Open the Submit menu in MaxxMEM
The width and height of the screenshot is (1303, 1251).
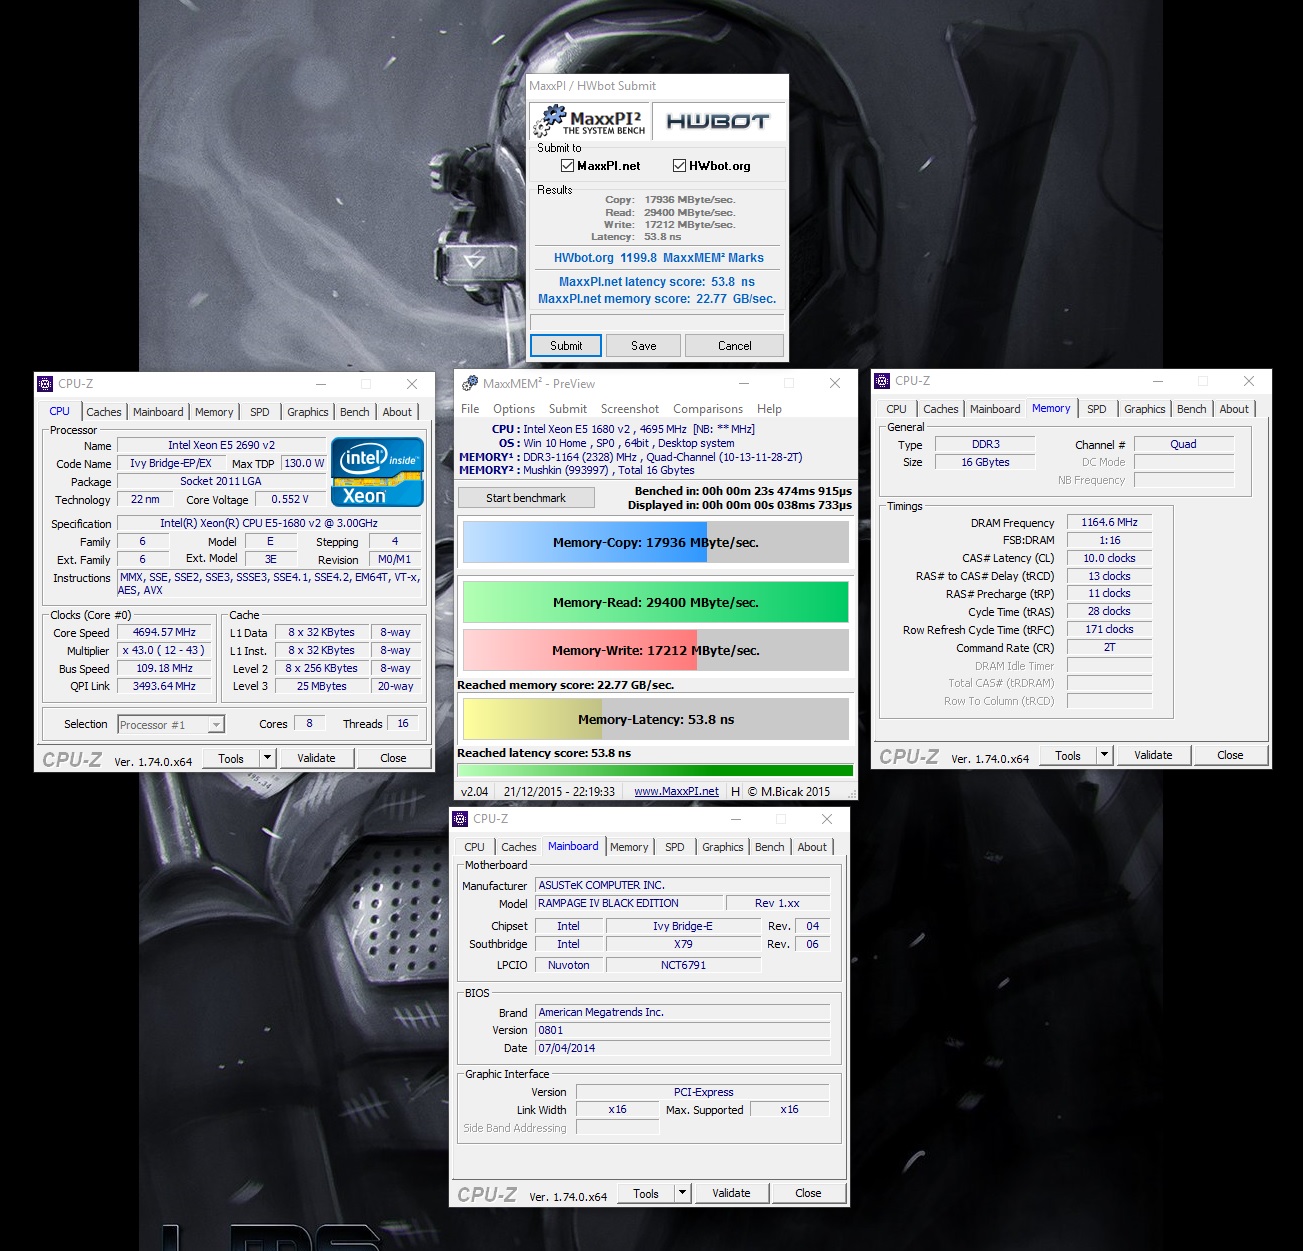[x=568, y=409]
